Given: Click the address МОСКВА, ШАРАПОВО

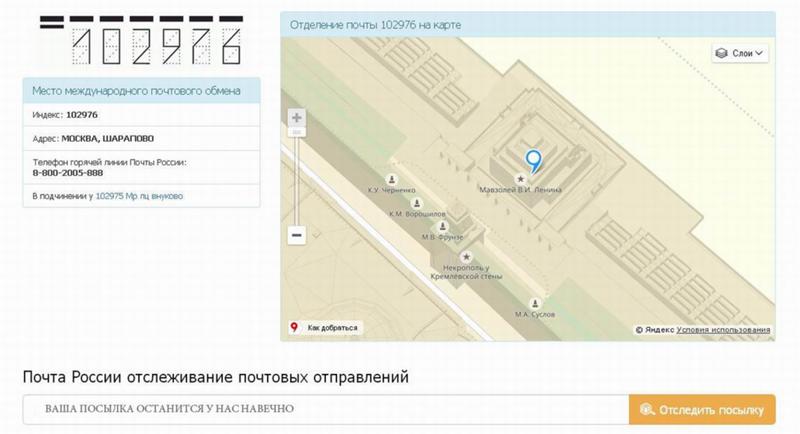Looking at the screenshot, I should click(x=108, y=139).
